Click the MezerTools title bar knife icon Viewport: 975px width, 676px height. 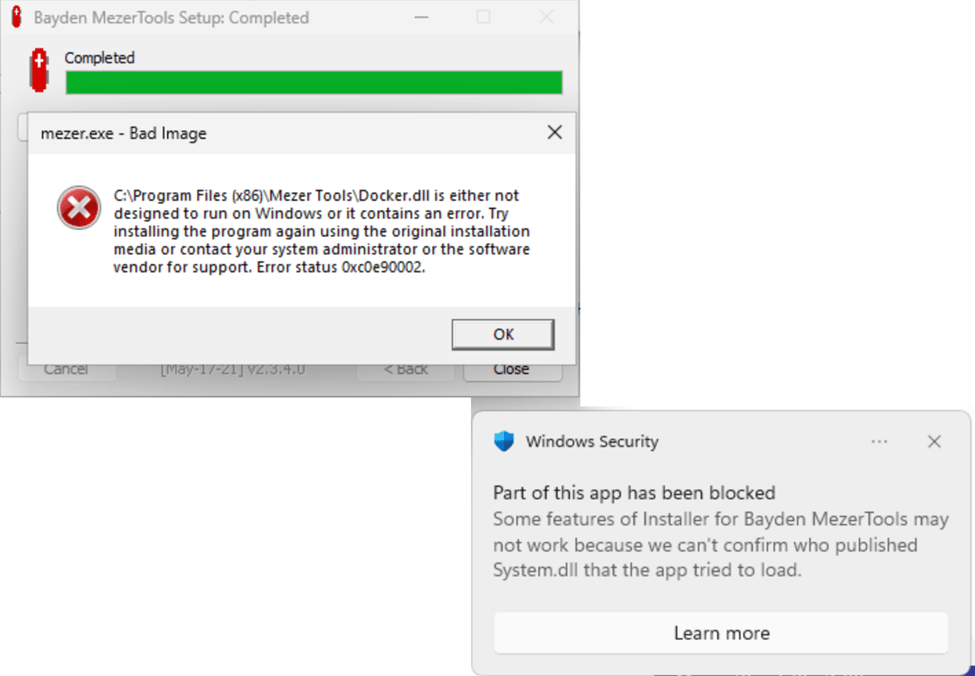(x=17, y=17)
